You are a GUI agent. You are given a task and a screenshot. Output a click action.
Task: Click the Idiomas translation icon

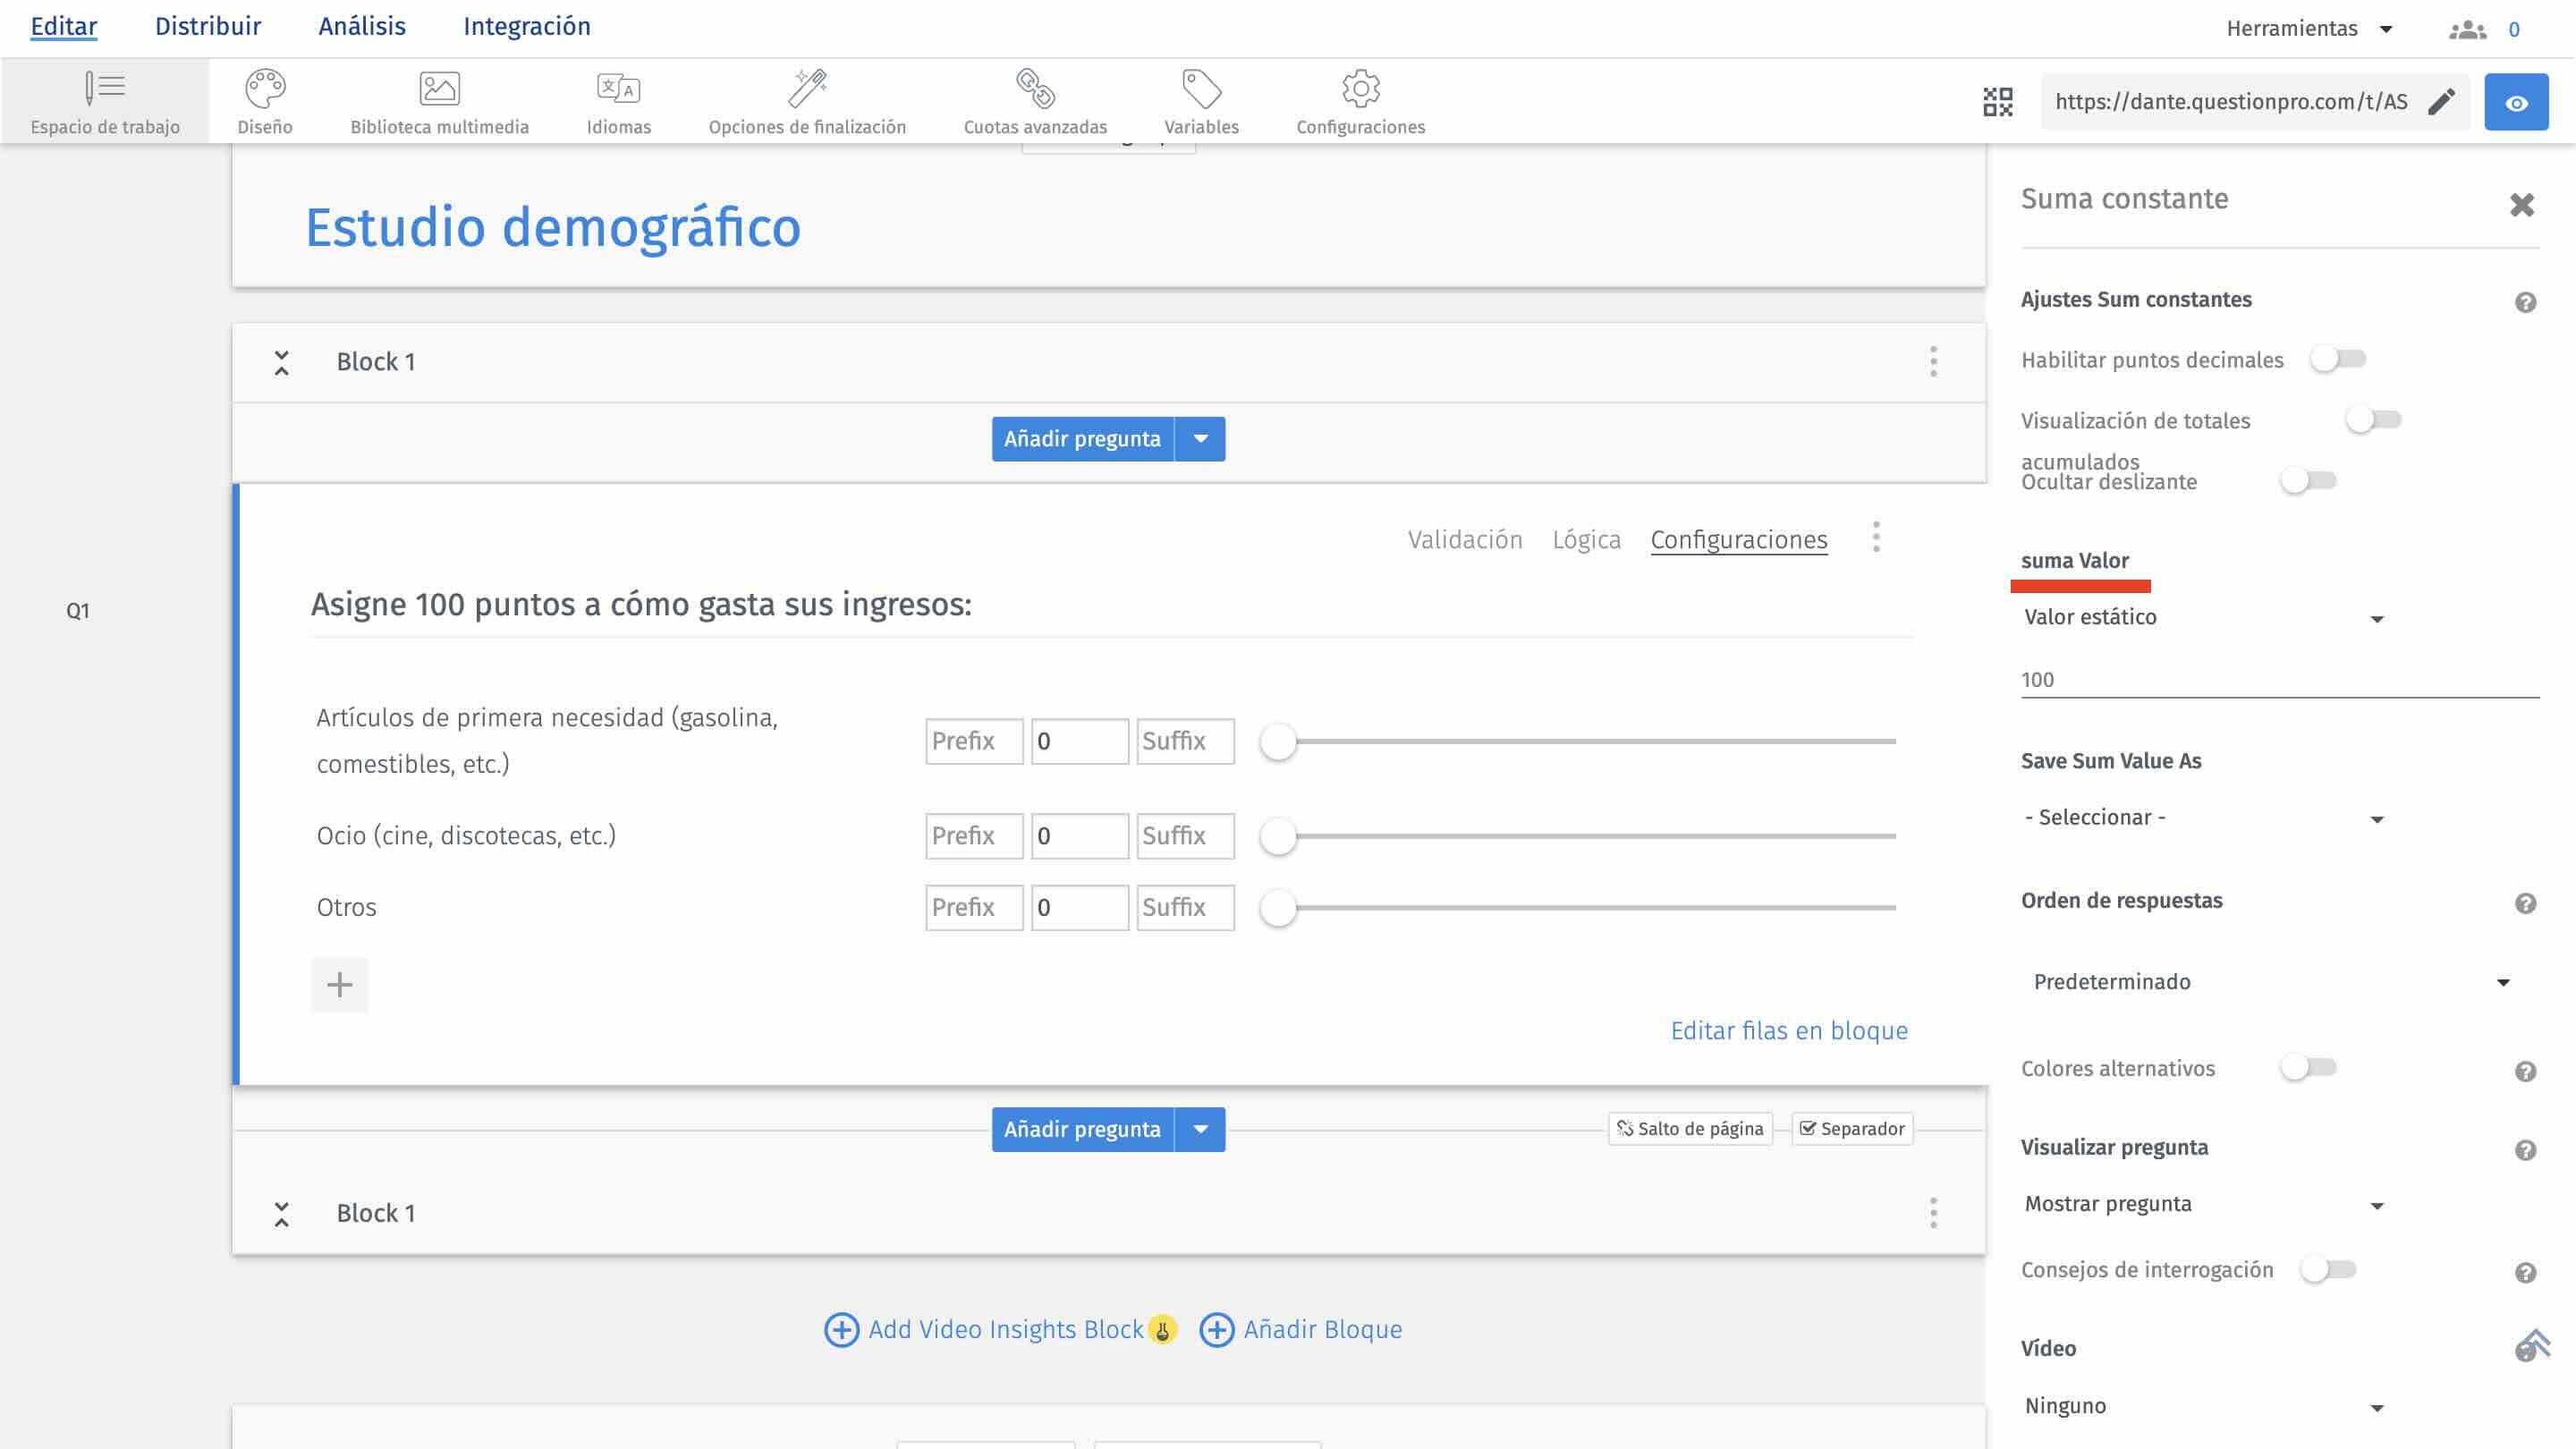click(x=618, y=89)
